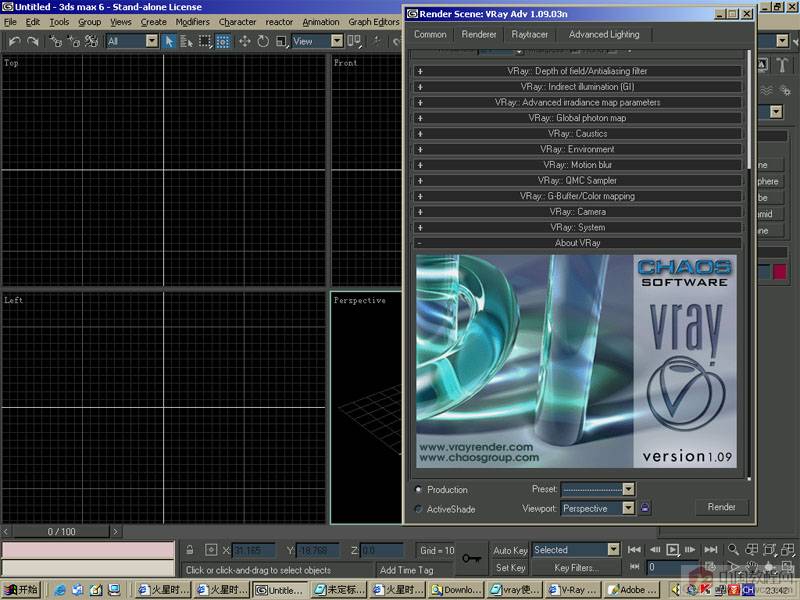The width and height of the screenshot is (800, 600).
Task: Open the Windows Start button
Action: click(x=21, y=590)
